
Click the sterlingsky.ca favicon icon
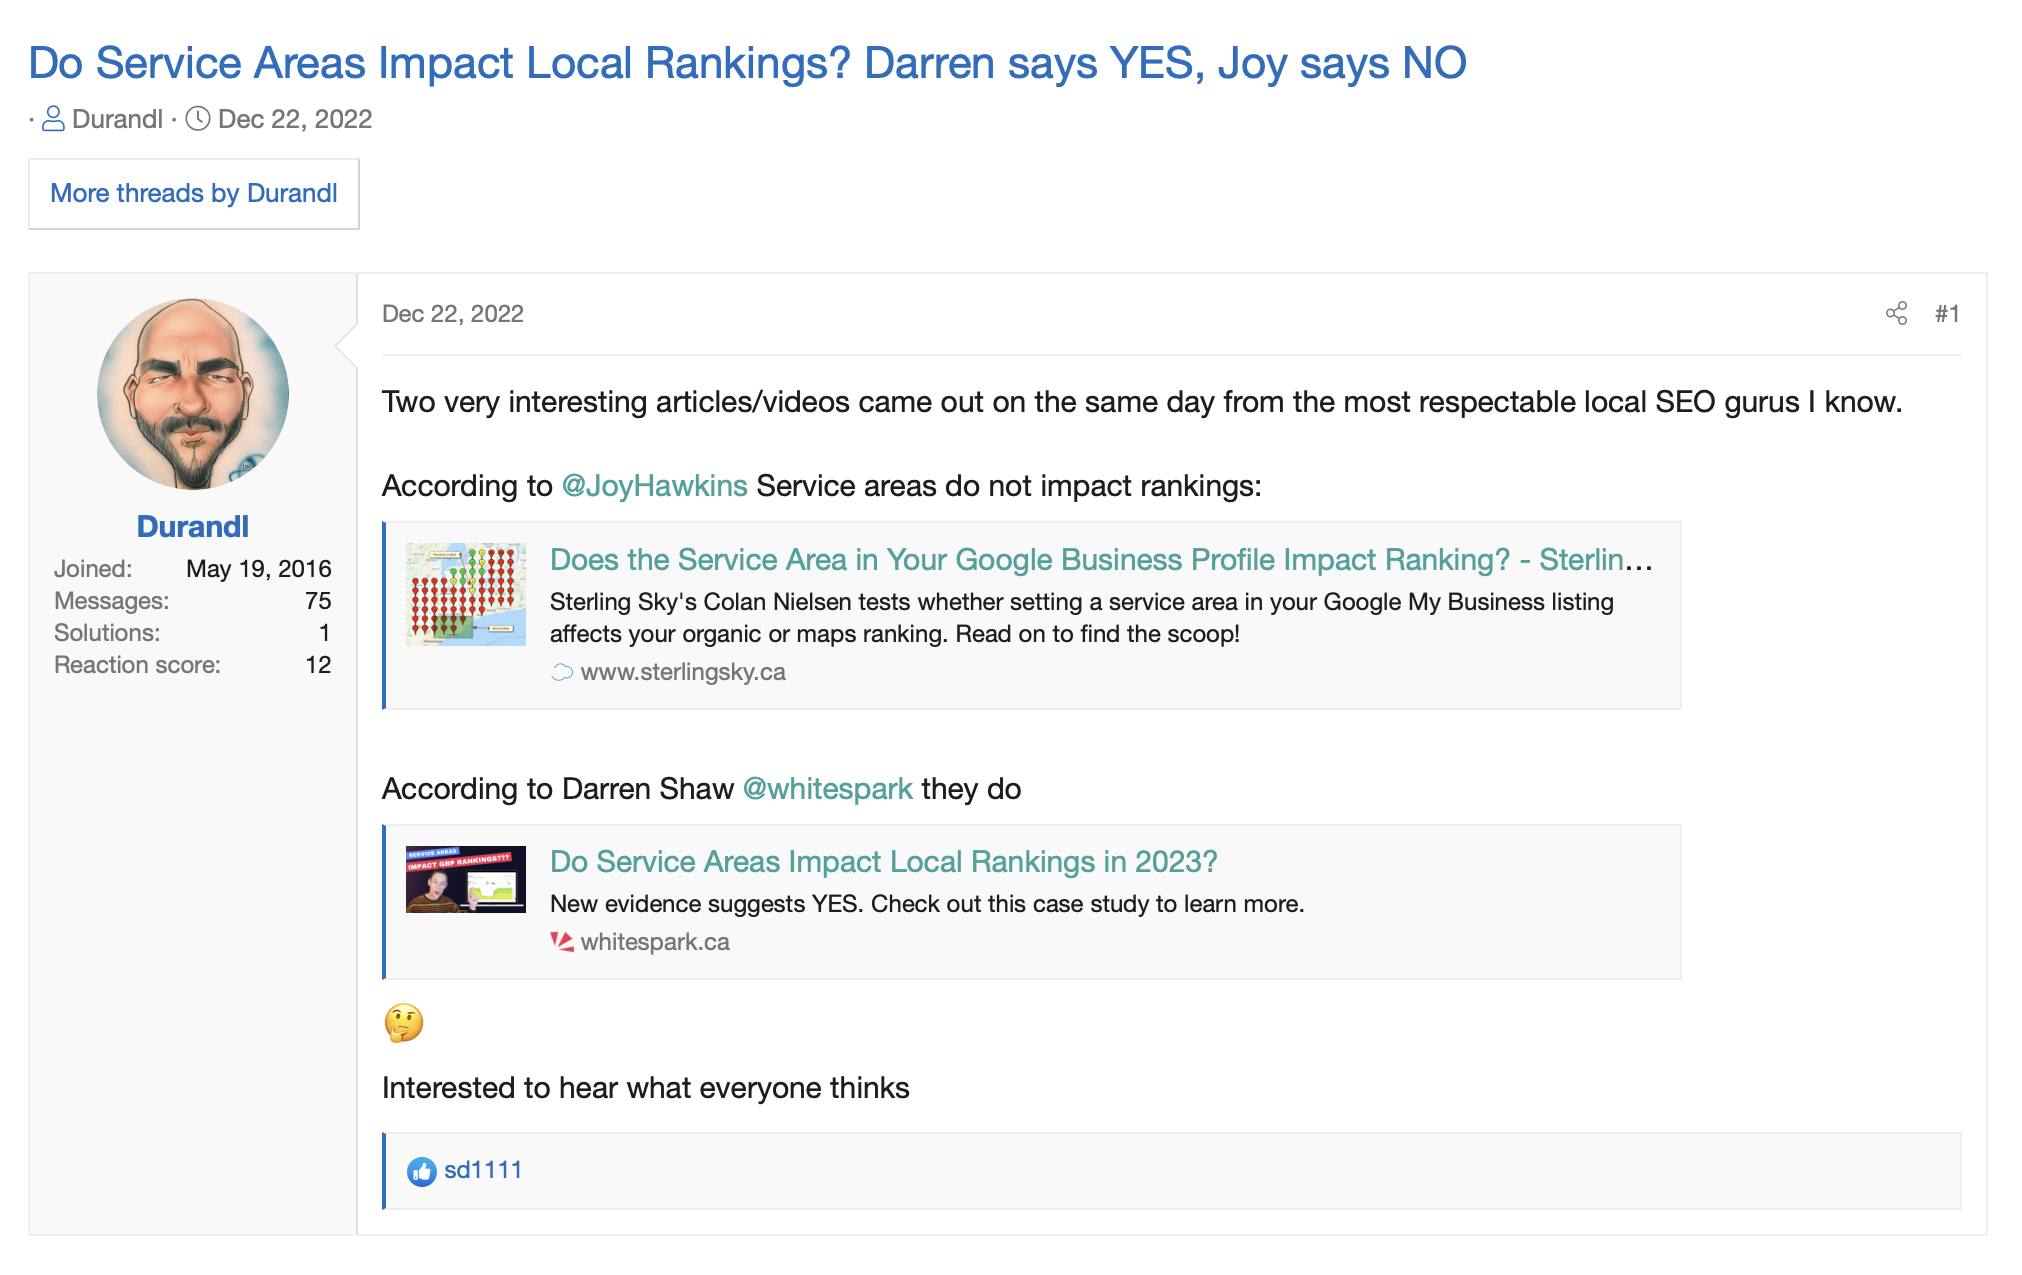tap(562, 672)
